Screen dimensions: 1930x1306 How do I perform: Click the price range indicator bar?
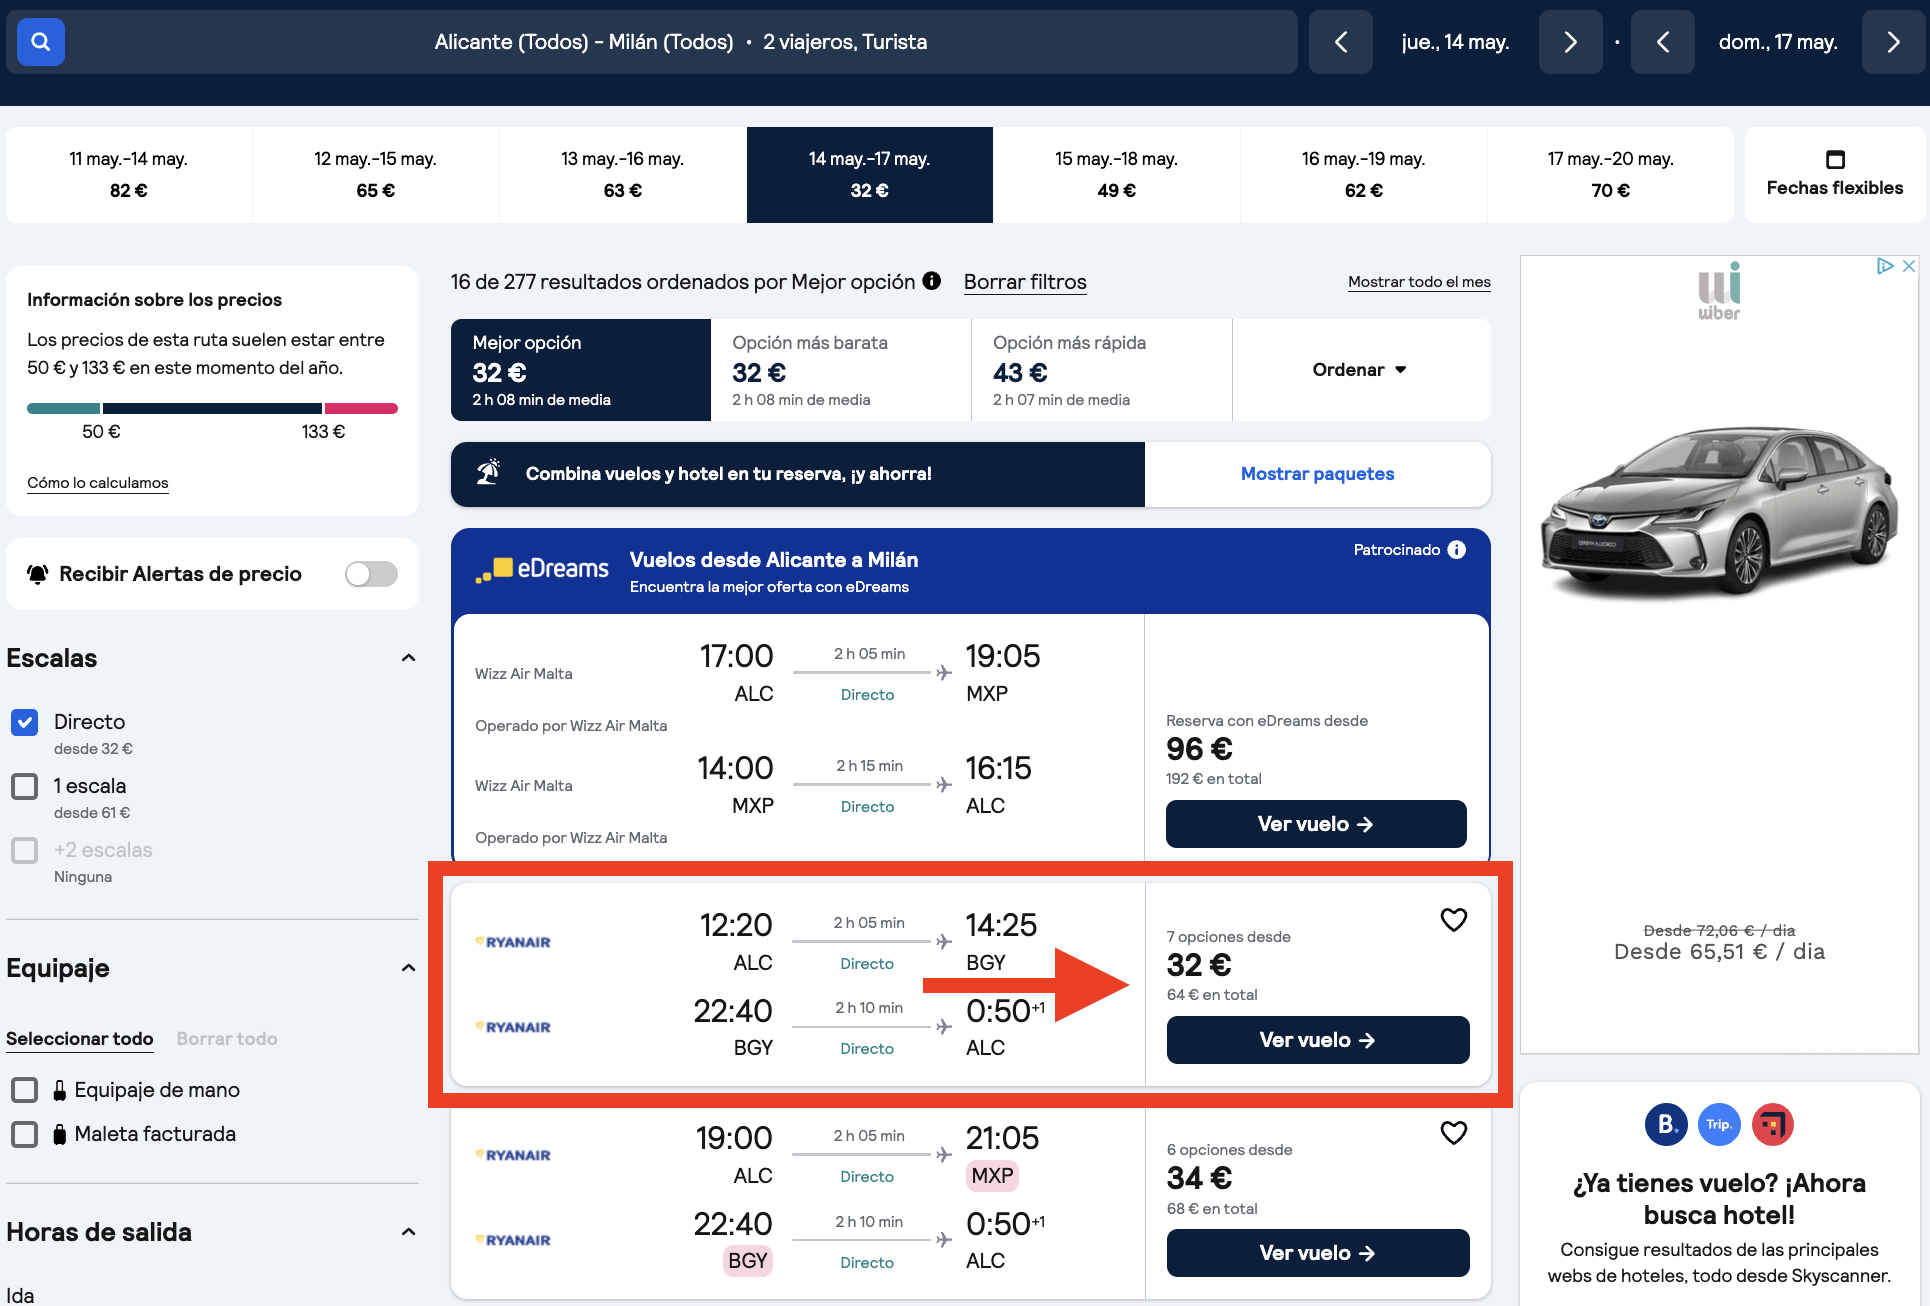coord(212,408)
